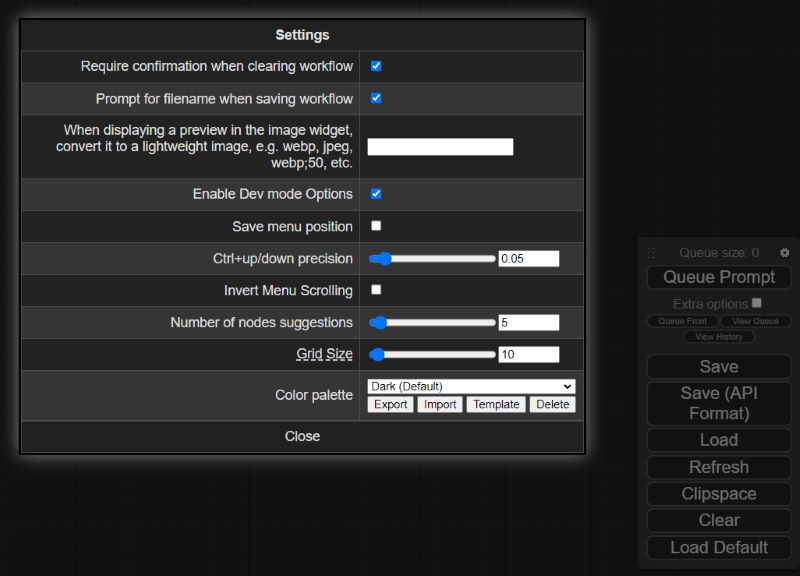This screenshot has width=800, height=576.
Task: Click the preview image format input field
Action: (x=440, y=145)
